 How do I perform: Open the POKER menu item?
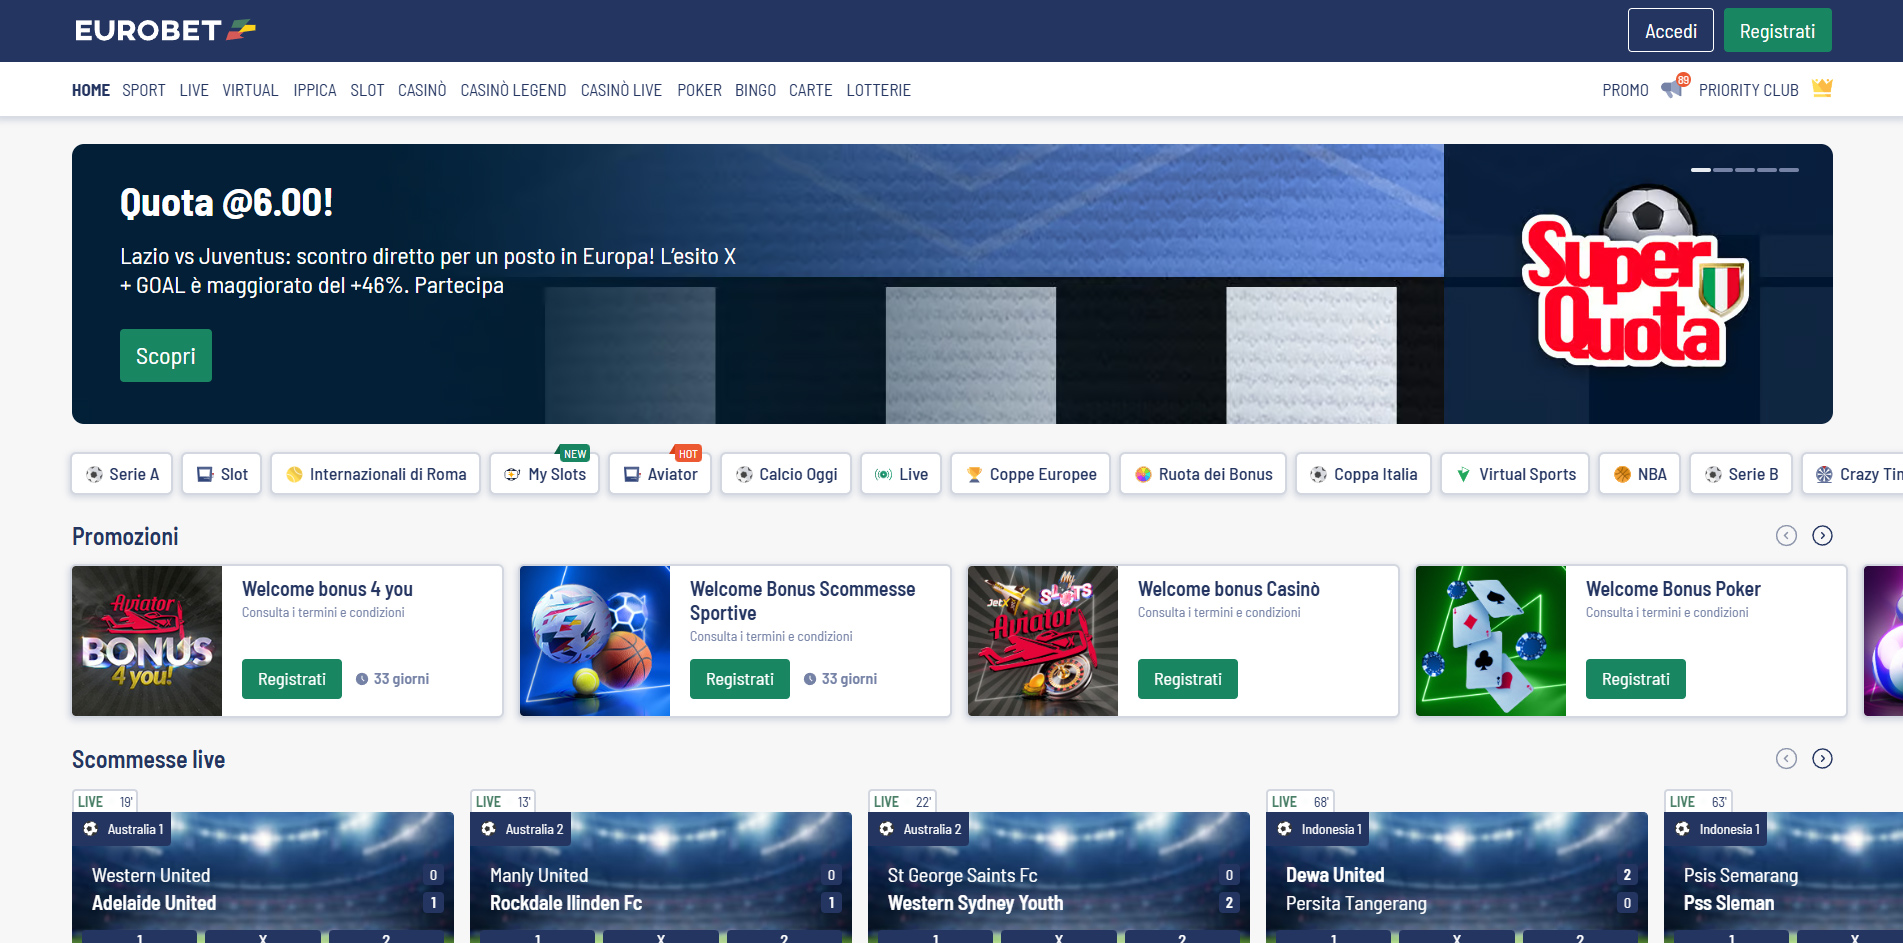[x=699, y=90]
